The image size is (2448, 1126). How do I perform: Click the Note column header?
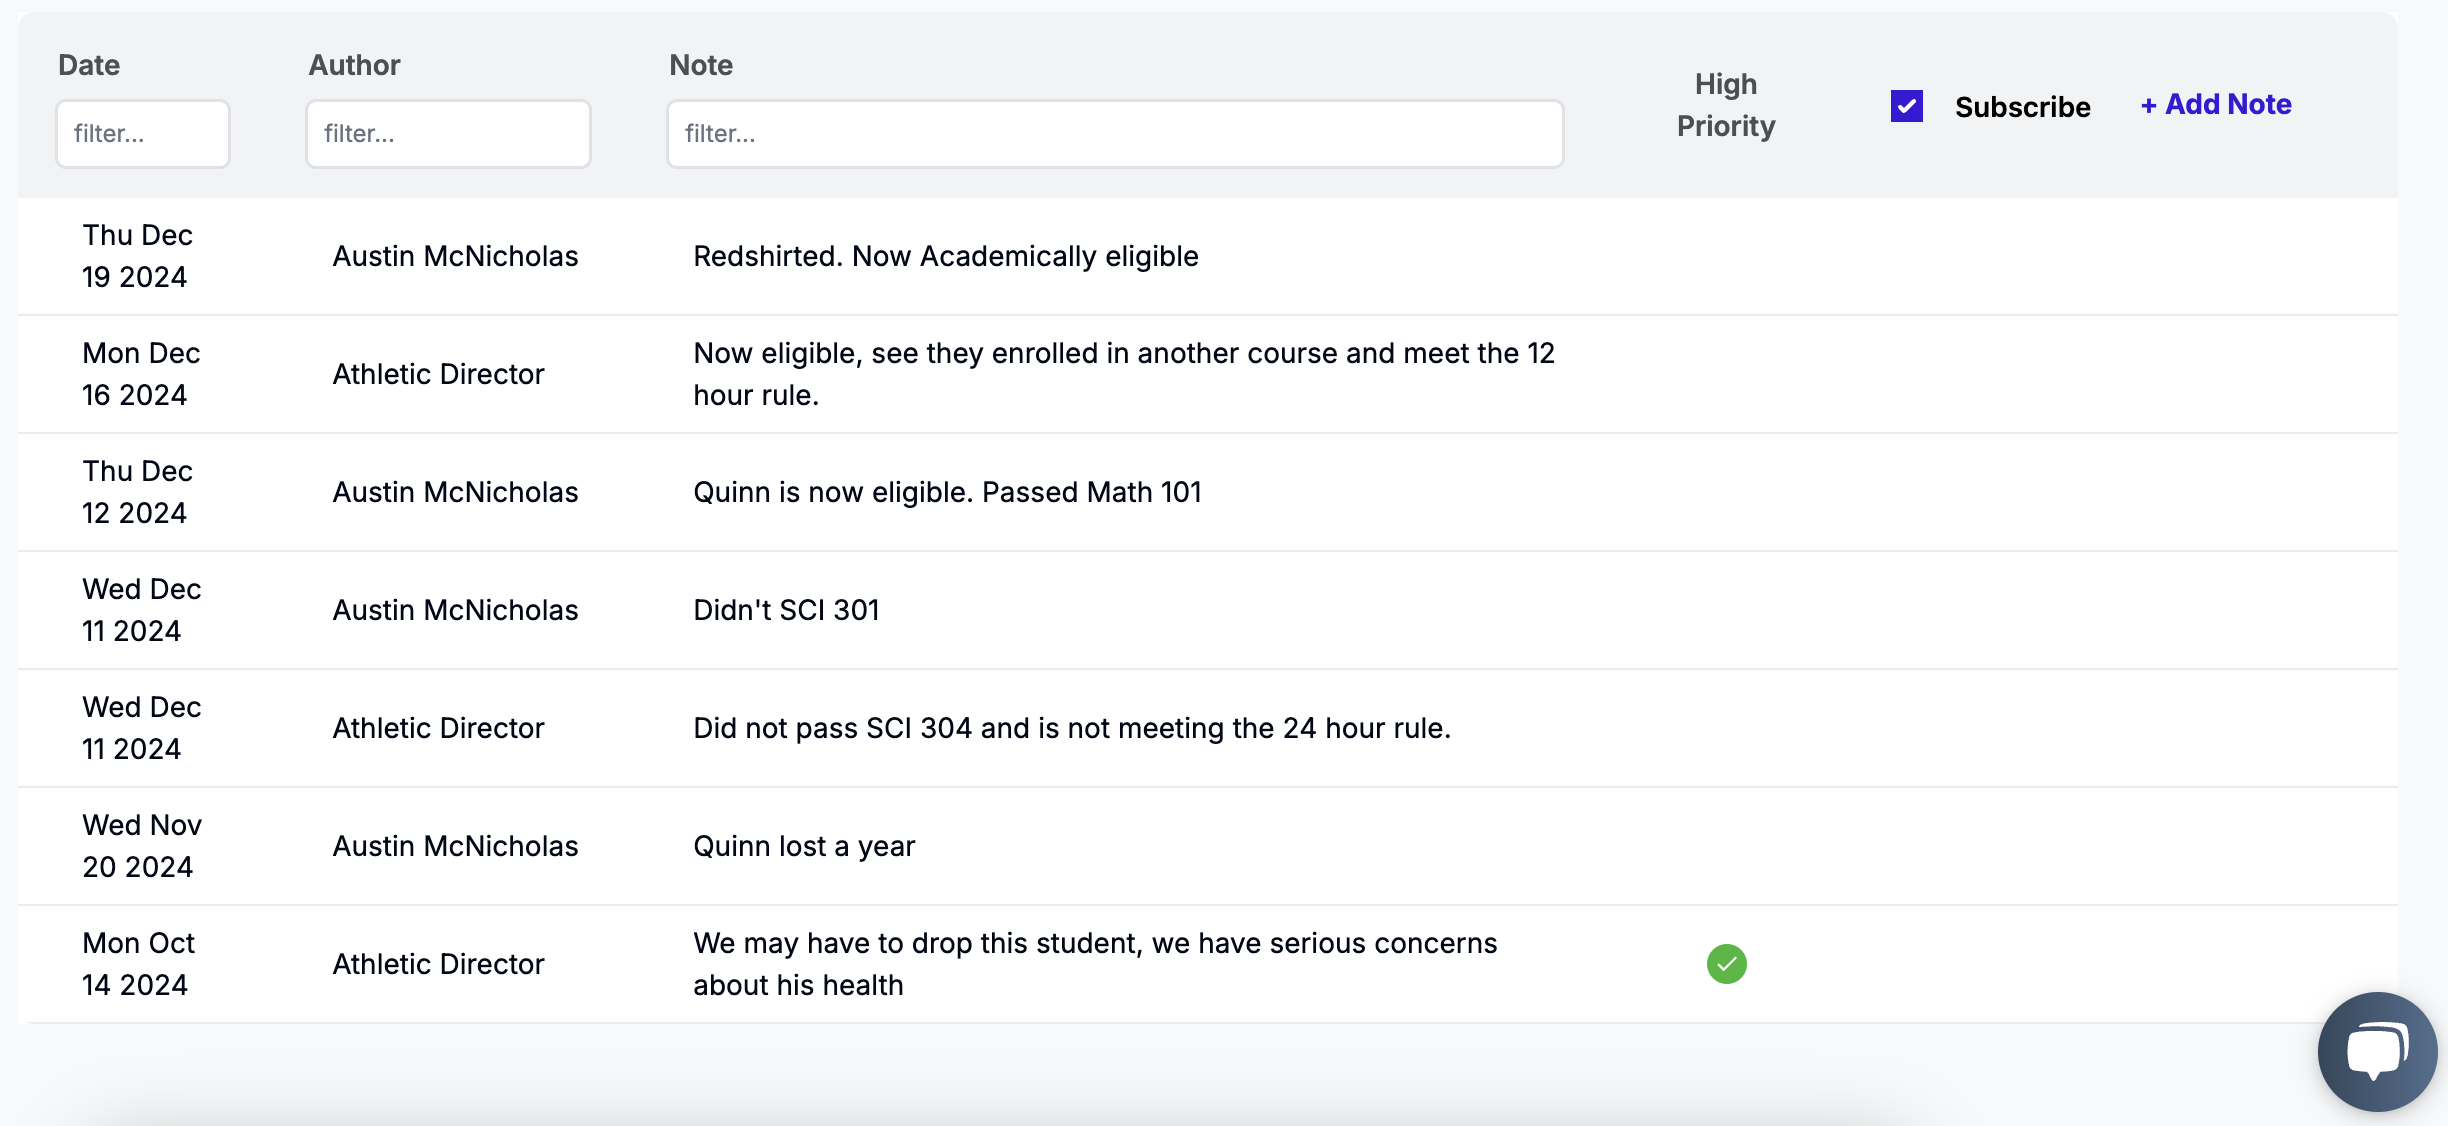click(701, 65)
